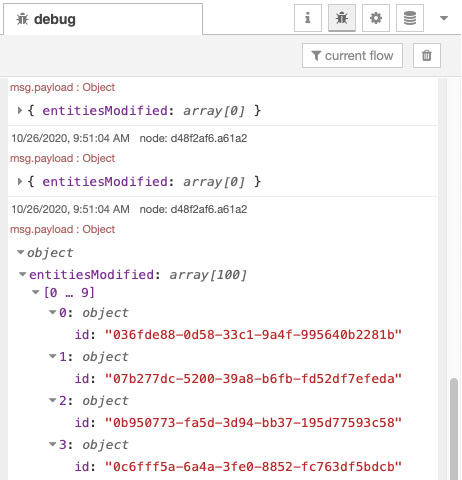Open sidebar tabs dropdown arrow

(x=444, y=18)
